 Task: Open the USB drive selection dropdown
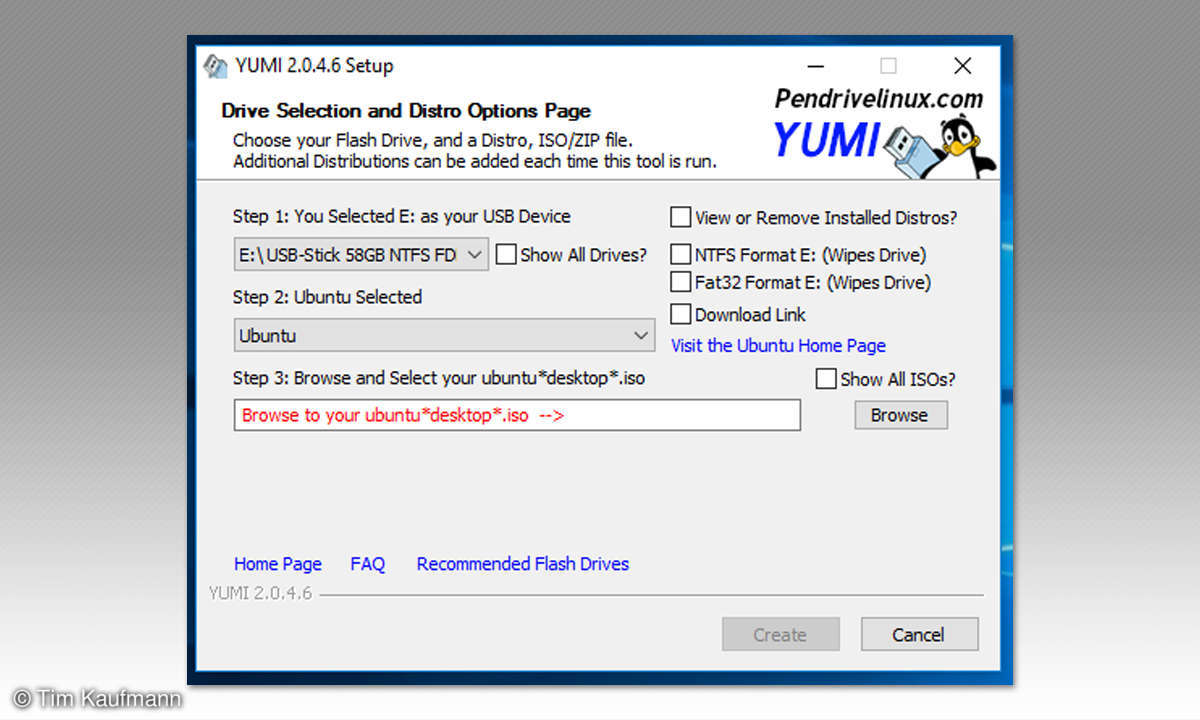coord(362,255)
